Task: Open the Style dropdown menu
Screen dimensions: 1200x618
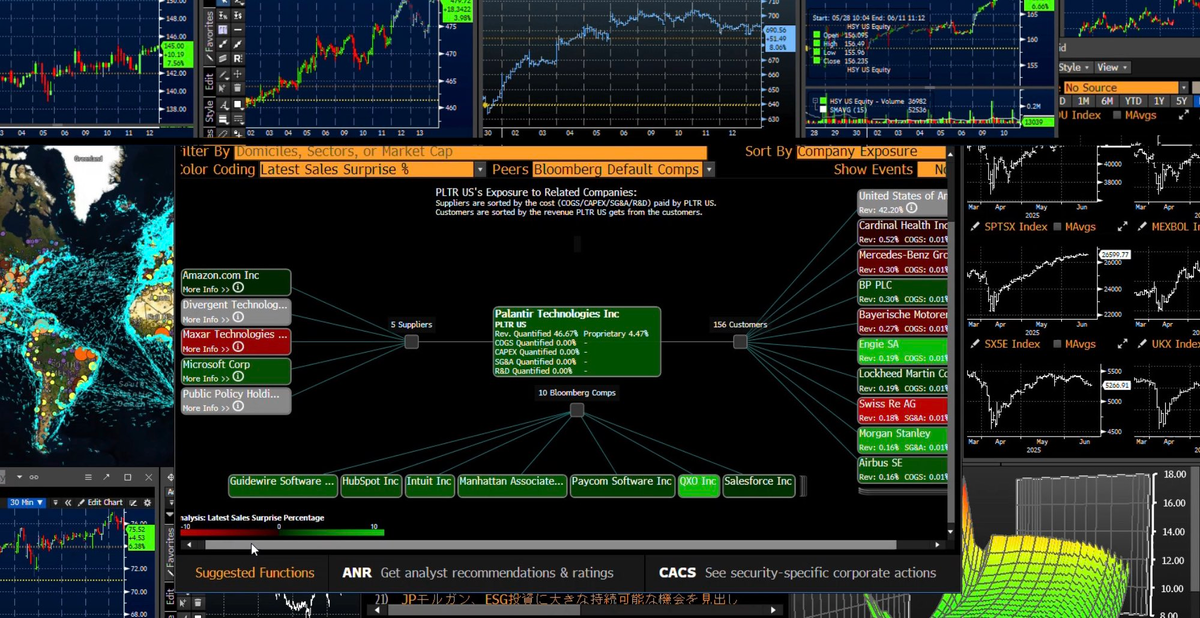Action: (x=1076, y=68)
